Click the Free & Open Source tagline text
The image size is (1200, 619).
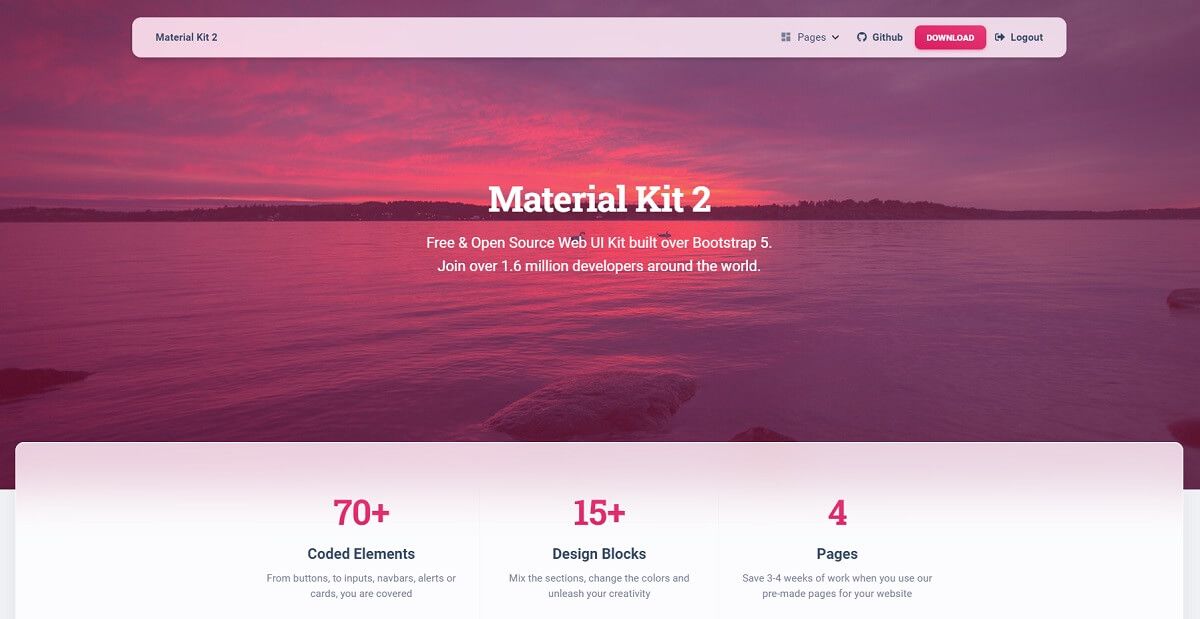point(599,243)
